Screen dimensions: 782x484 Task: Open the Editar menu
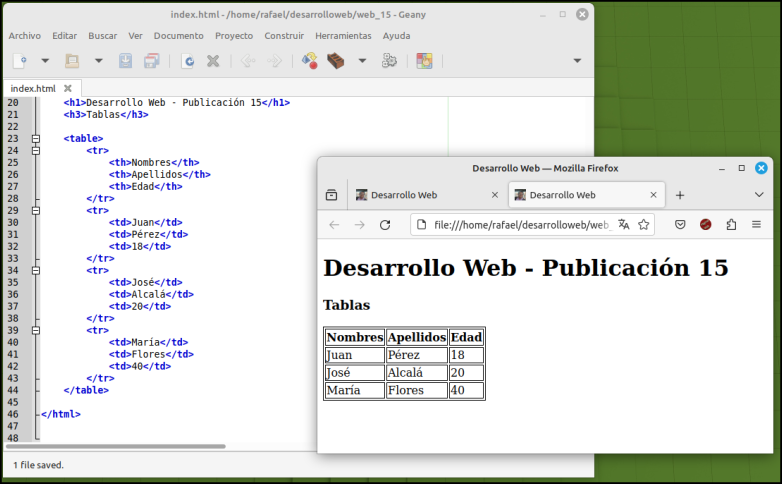64,36
